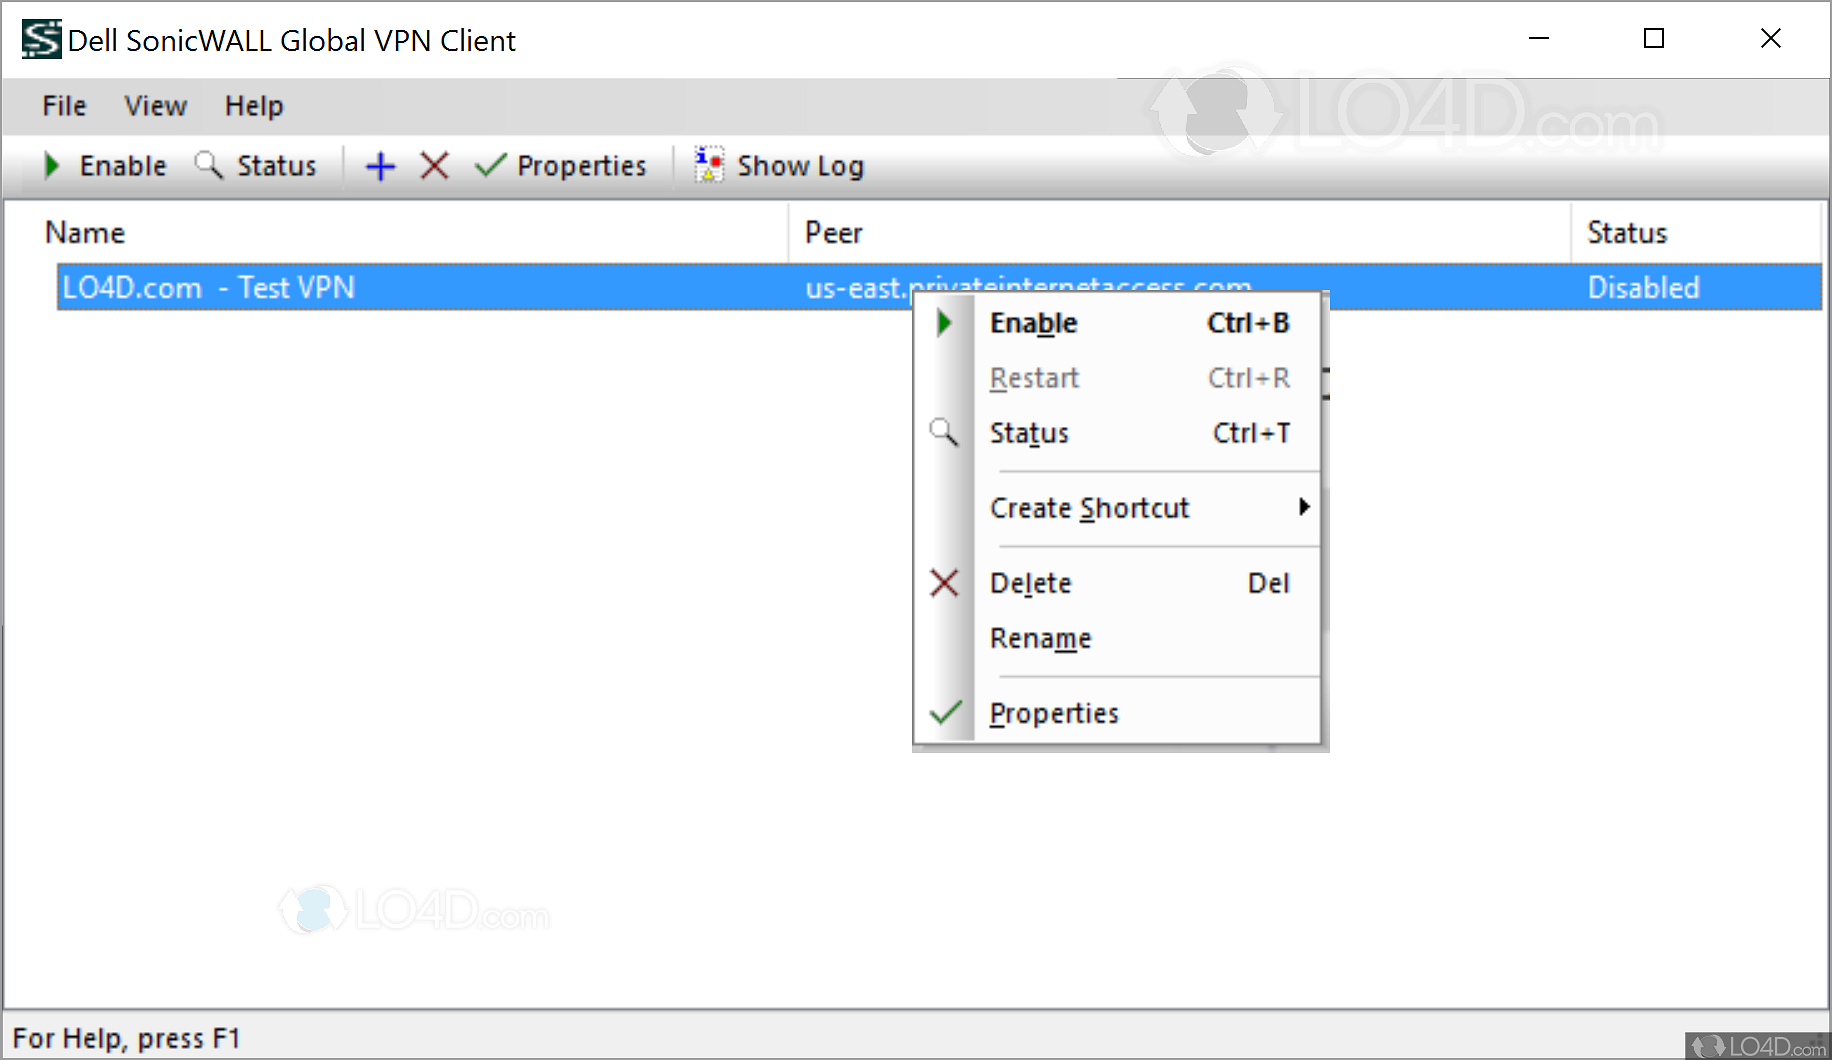The height and width of the screenshot is (1060, 1832).
Task: Click the green checkmark Properties toolbar icon
Action: (490, 166)
